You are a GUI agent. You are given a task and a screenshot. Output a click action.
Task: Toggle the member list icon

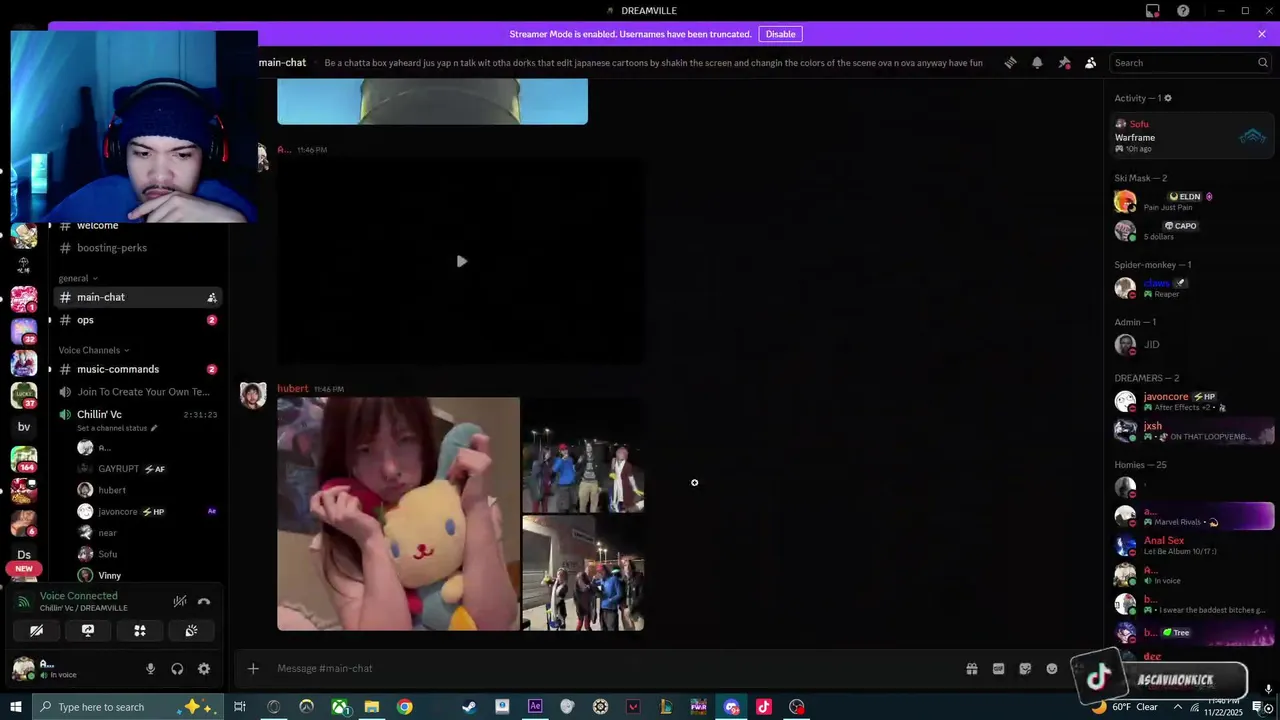coord(1090,62)
